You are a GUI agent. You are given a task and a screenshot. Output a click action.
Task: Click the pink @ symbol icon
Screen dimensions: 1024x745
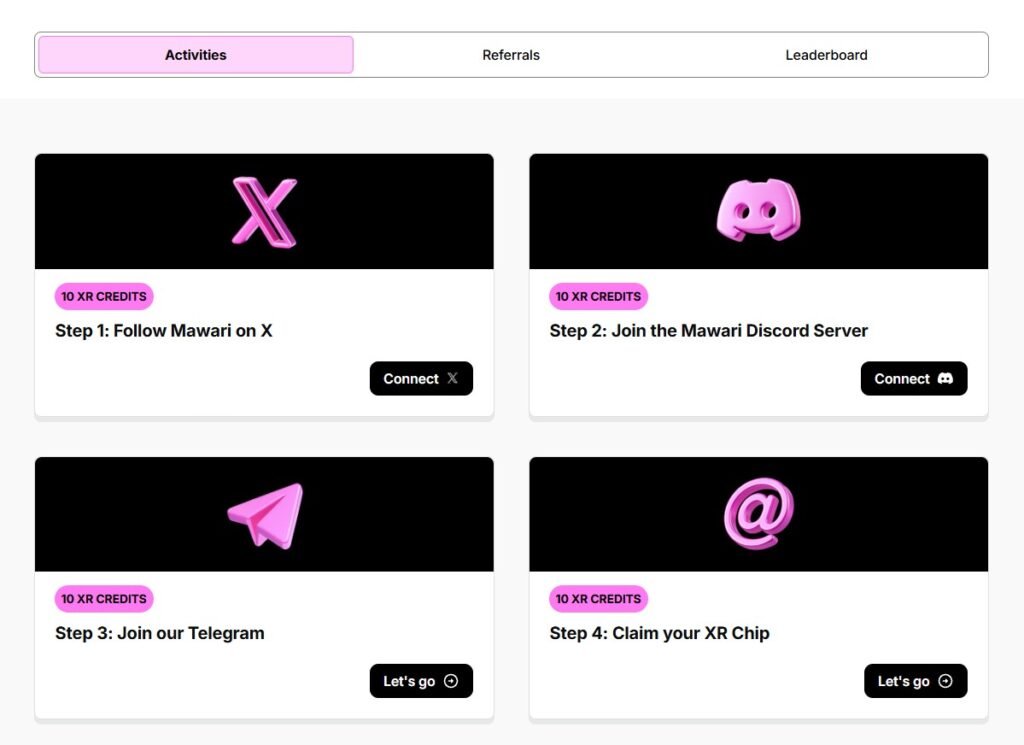758,513
